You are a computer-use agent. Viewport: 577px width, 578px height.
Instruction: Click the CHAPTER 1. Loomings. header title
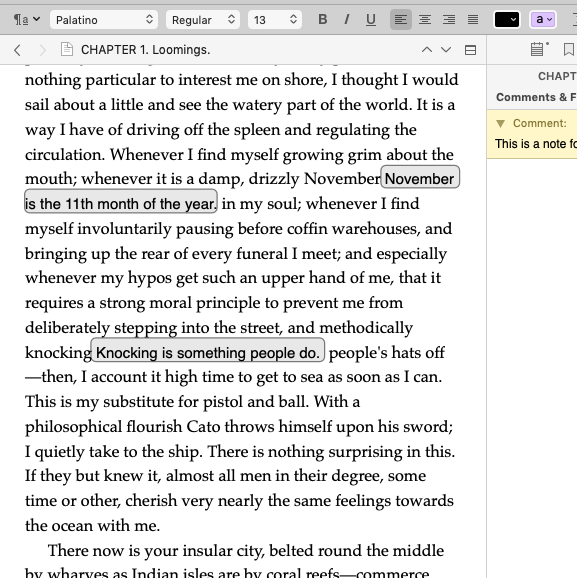(x=146, y=50)
